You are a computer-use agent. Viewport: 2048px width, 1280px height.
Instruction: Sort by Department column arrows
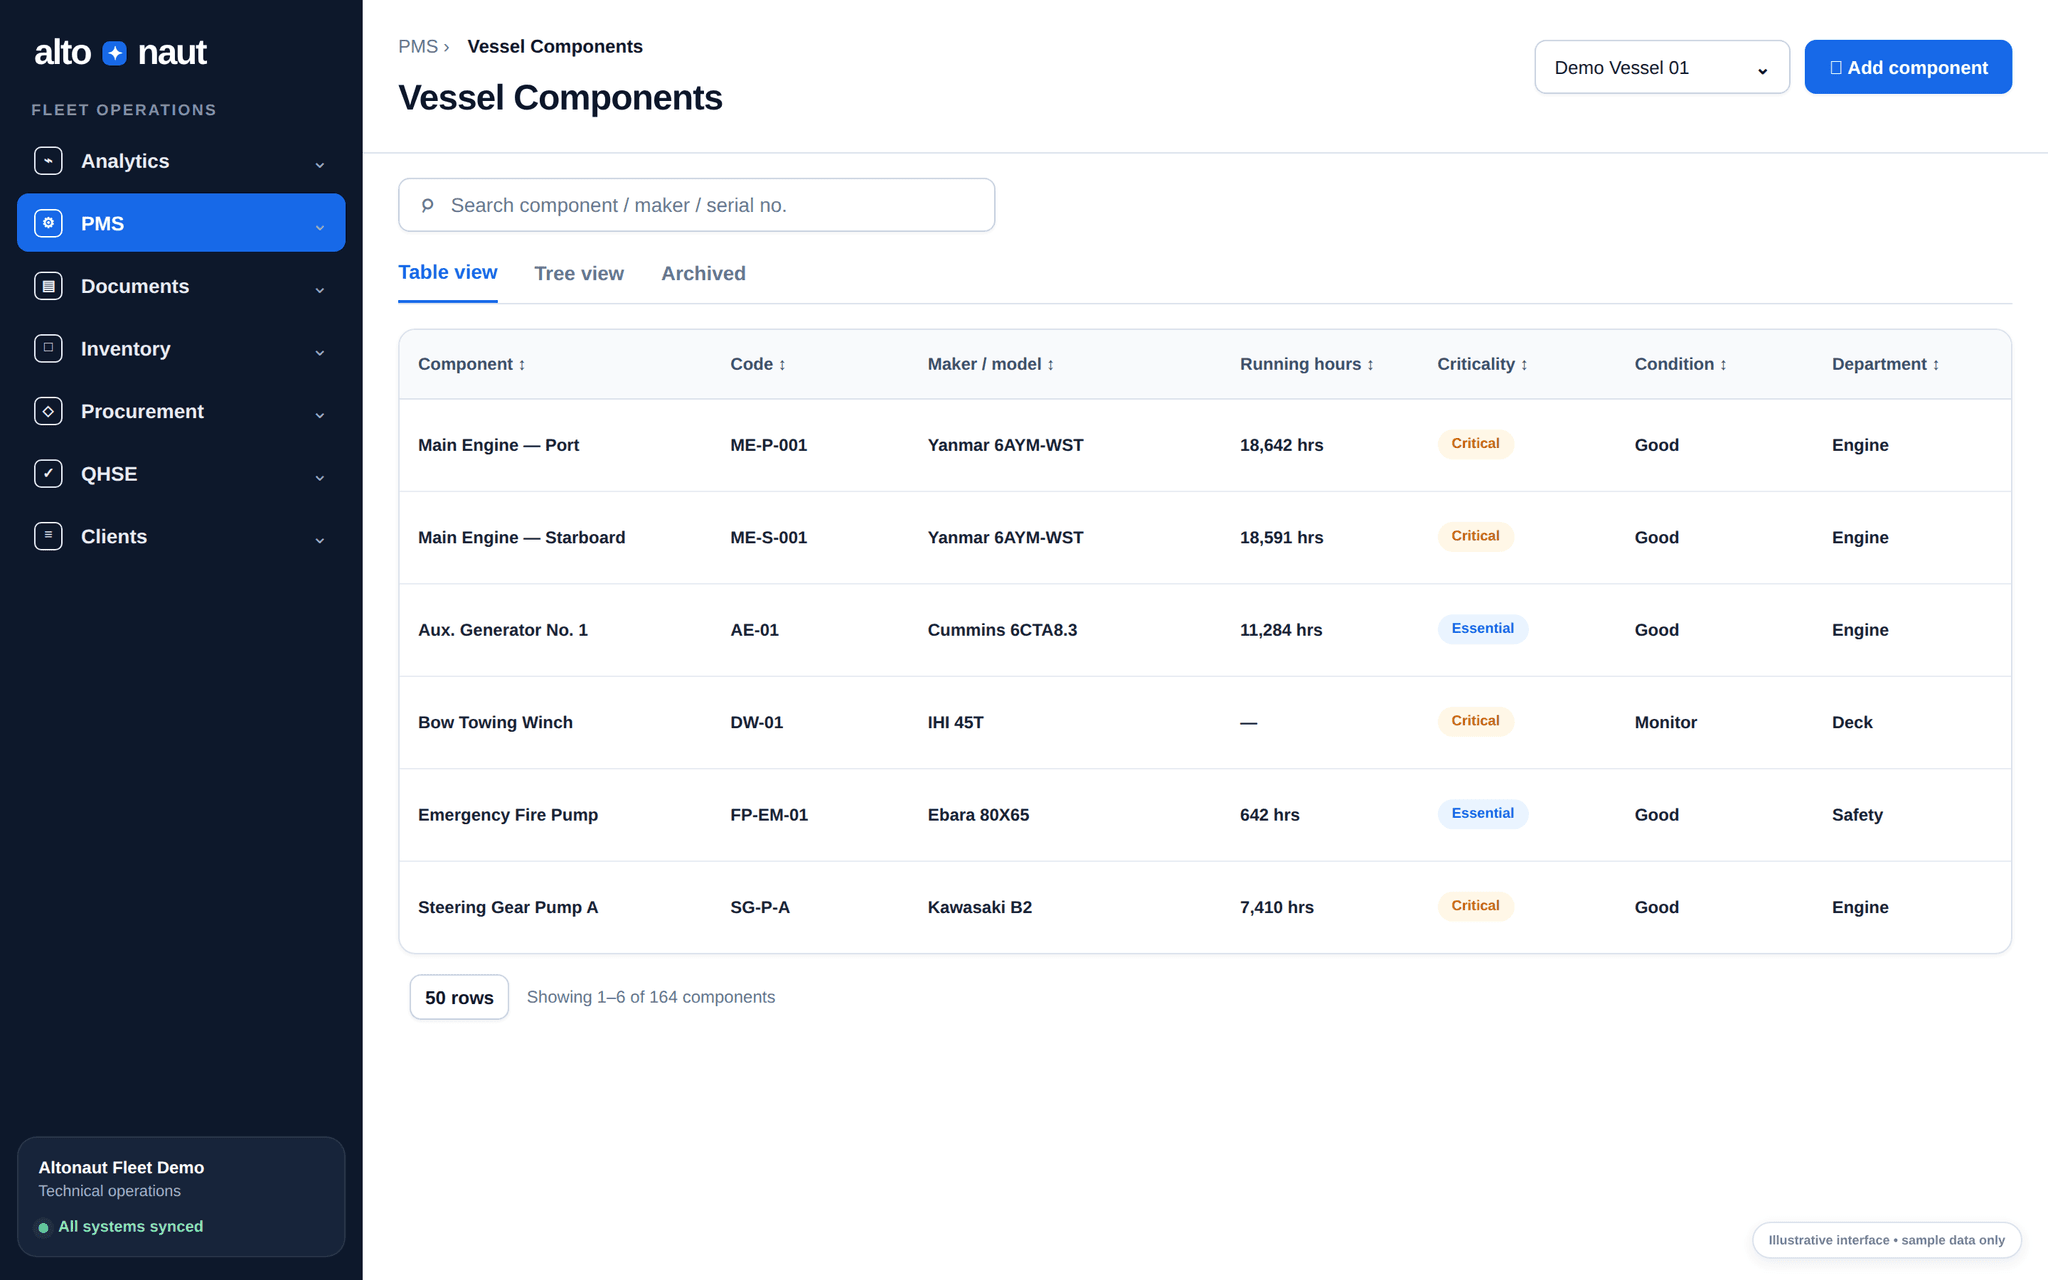click(x=1936, y=365)
